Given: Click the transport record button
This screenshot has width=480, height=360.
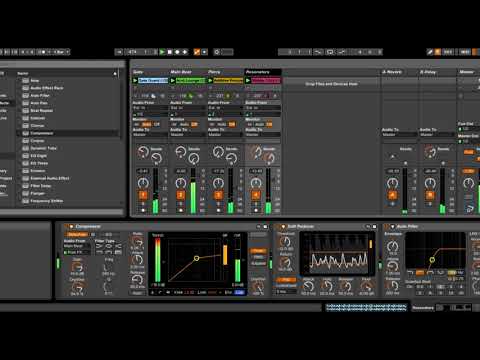Looking at the screenshot, I should point(177,52).
